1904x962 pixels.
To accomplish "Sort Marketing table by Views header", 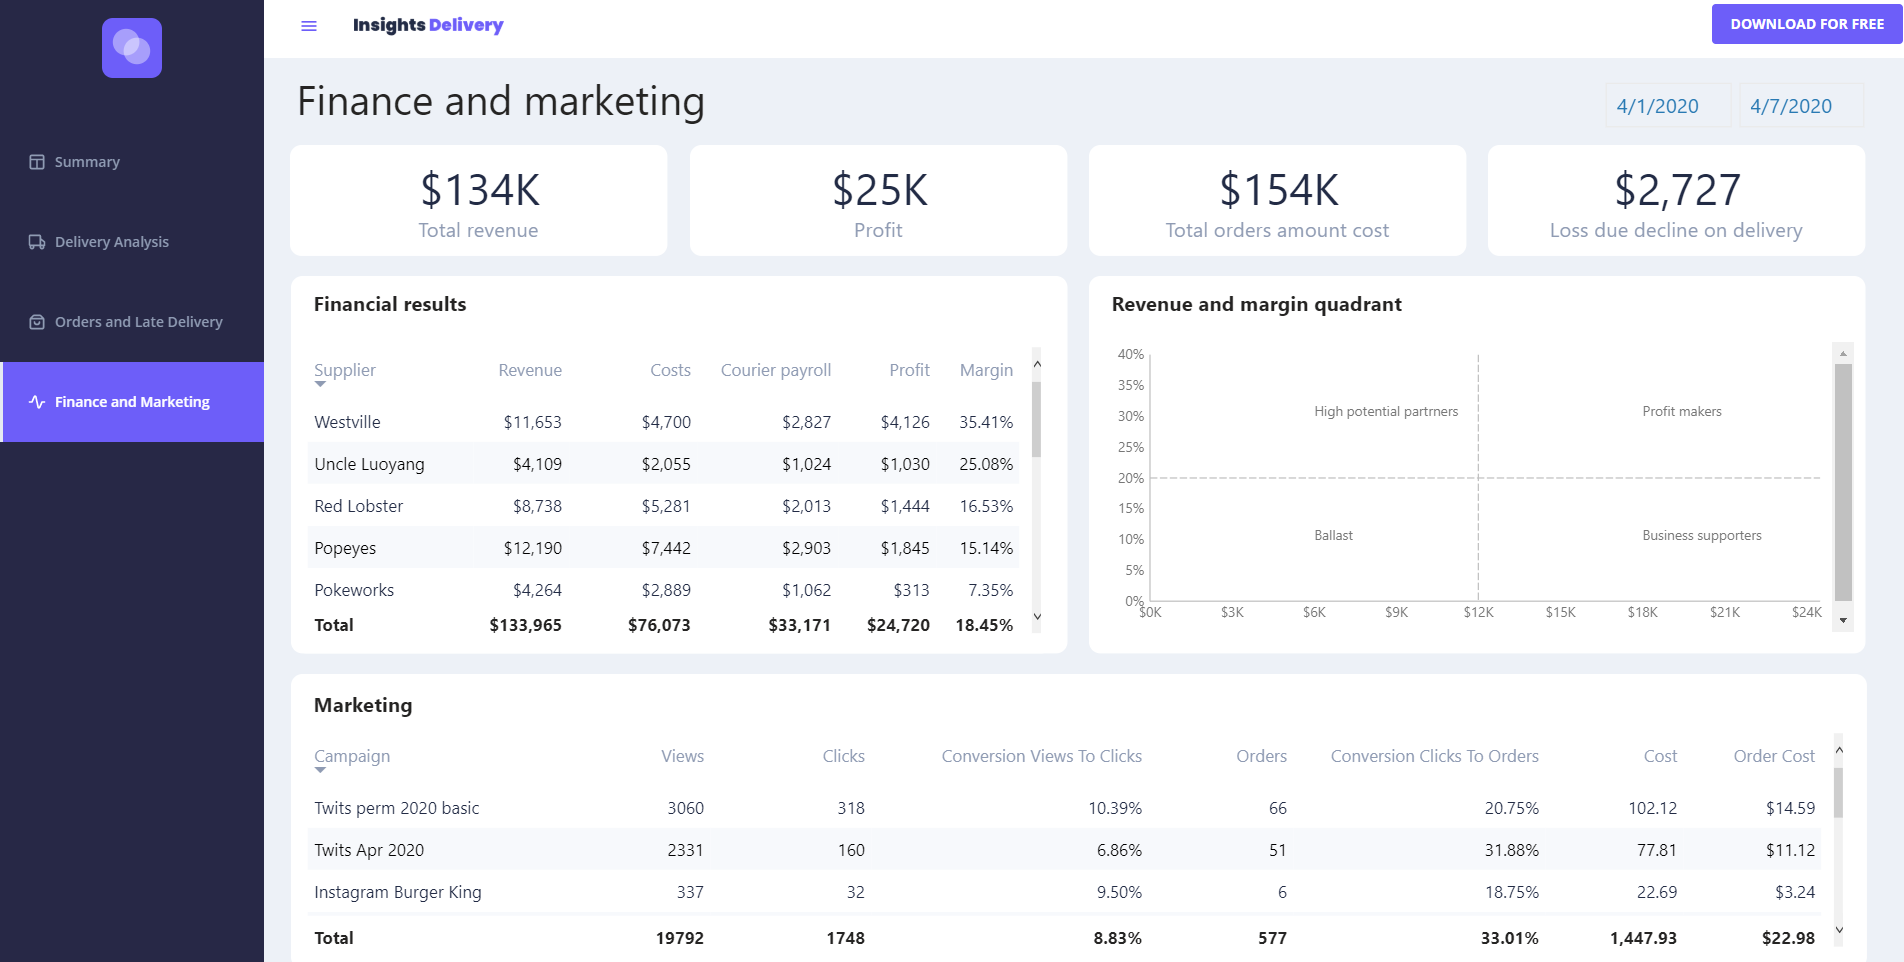I will (x=682, y=756).
